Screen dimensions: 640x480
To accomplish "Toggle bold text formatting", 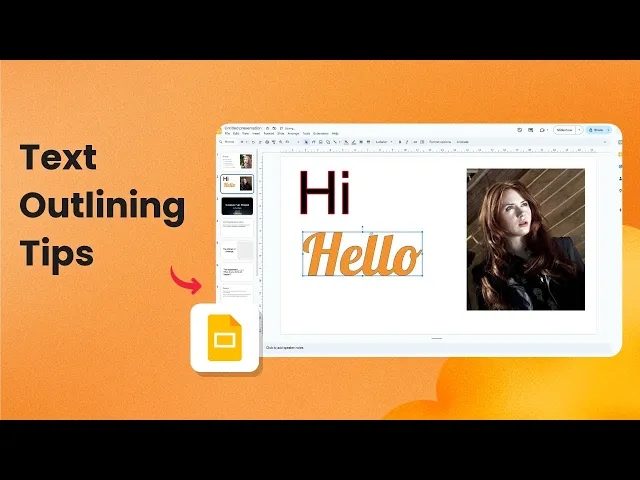I will pos(400,142).
